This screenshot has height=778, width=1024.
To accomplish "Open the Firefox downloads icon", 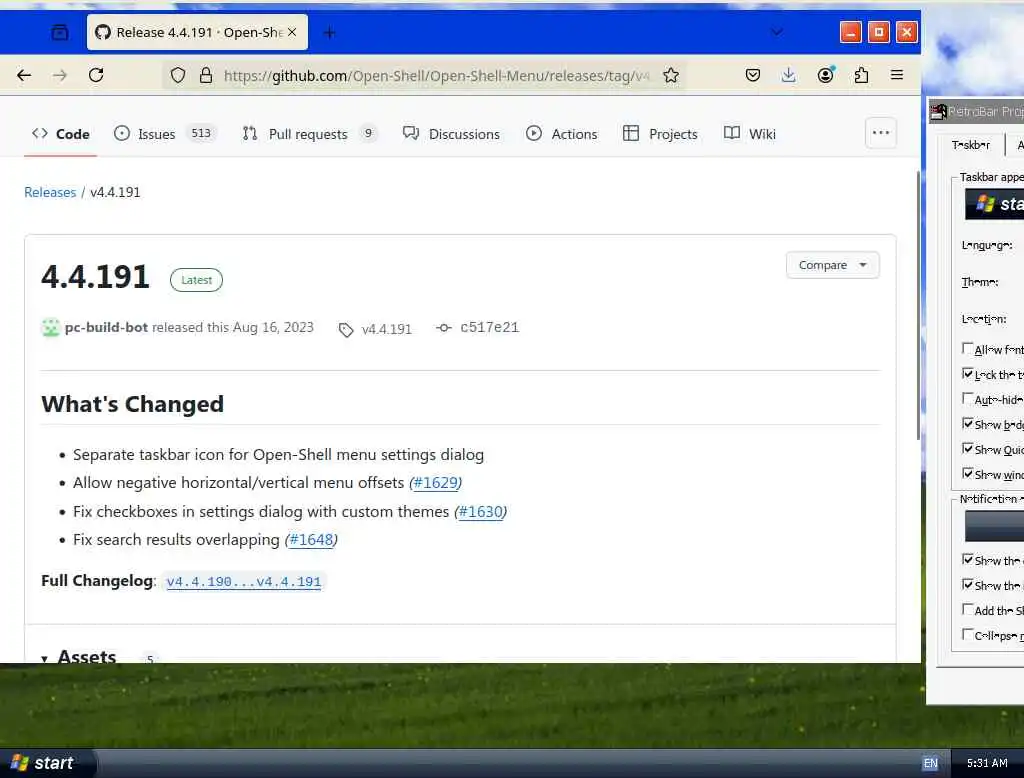I will click(788, 75).
